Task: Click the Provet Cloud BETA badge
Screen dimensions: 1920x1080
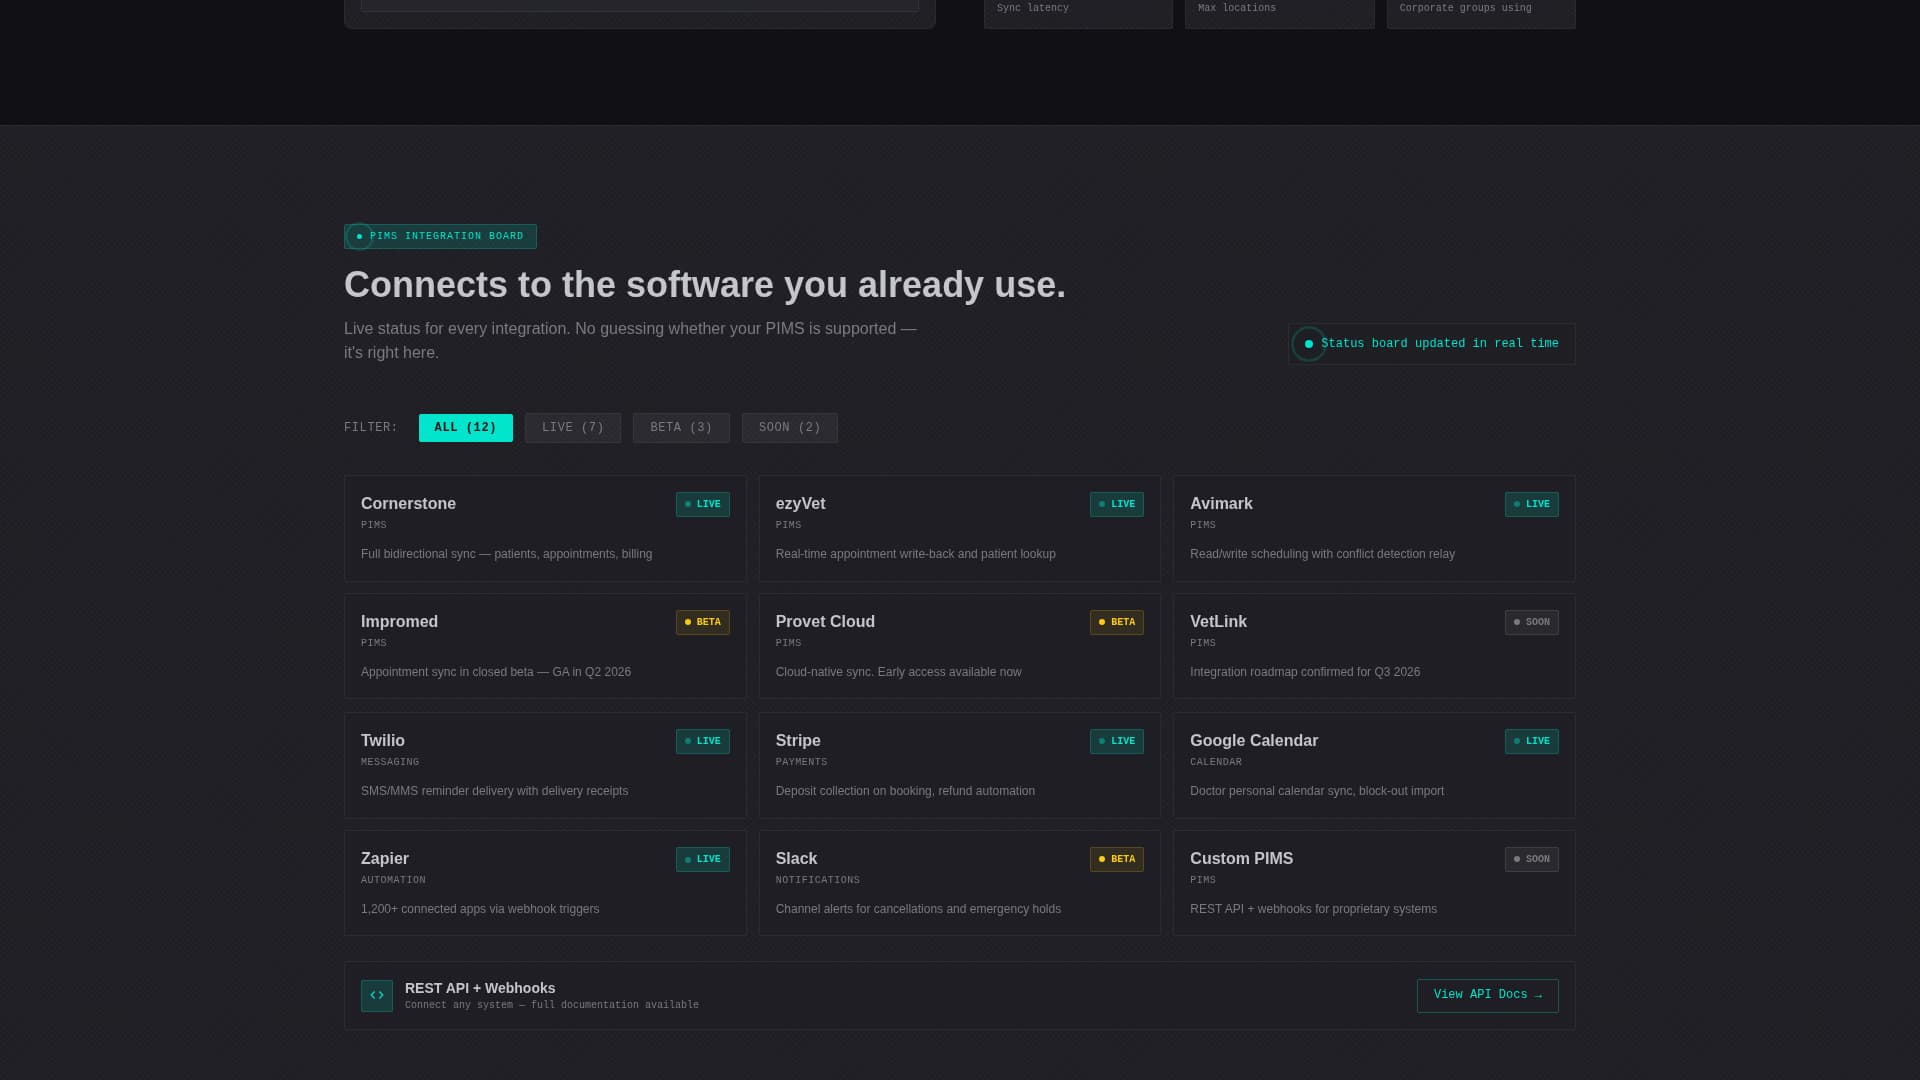Action: tap(1116, 622)
